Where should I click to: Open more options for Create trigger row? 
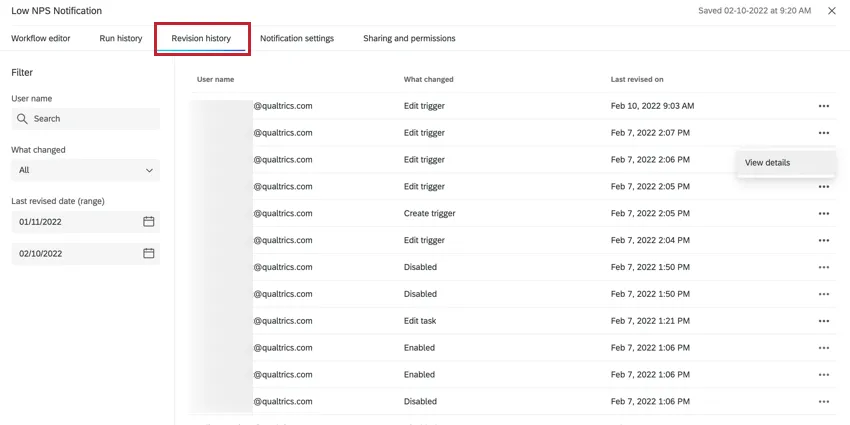point(823,214)
